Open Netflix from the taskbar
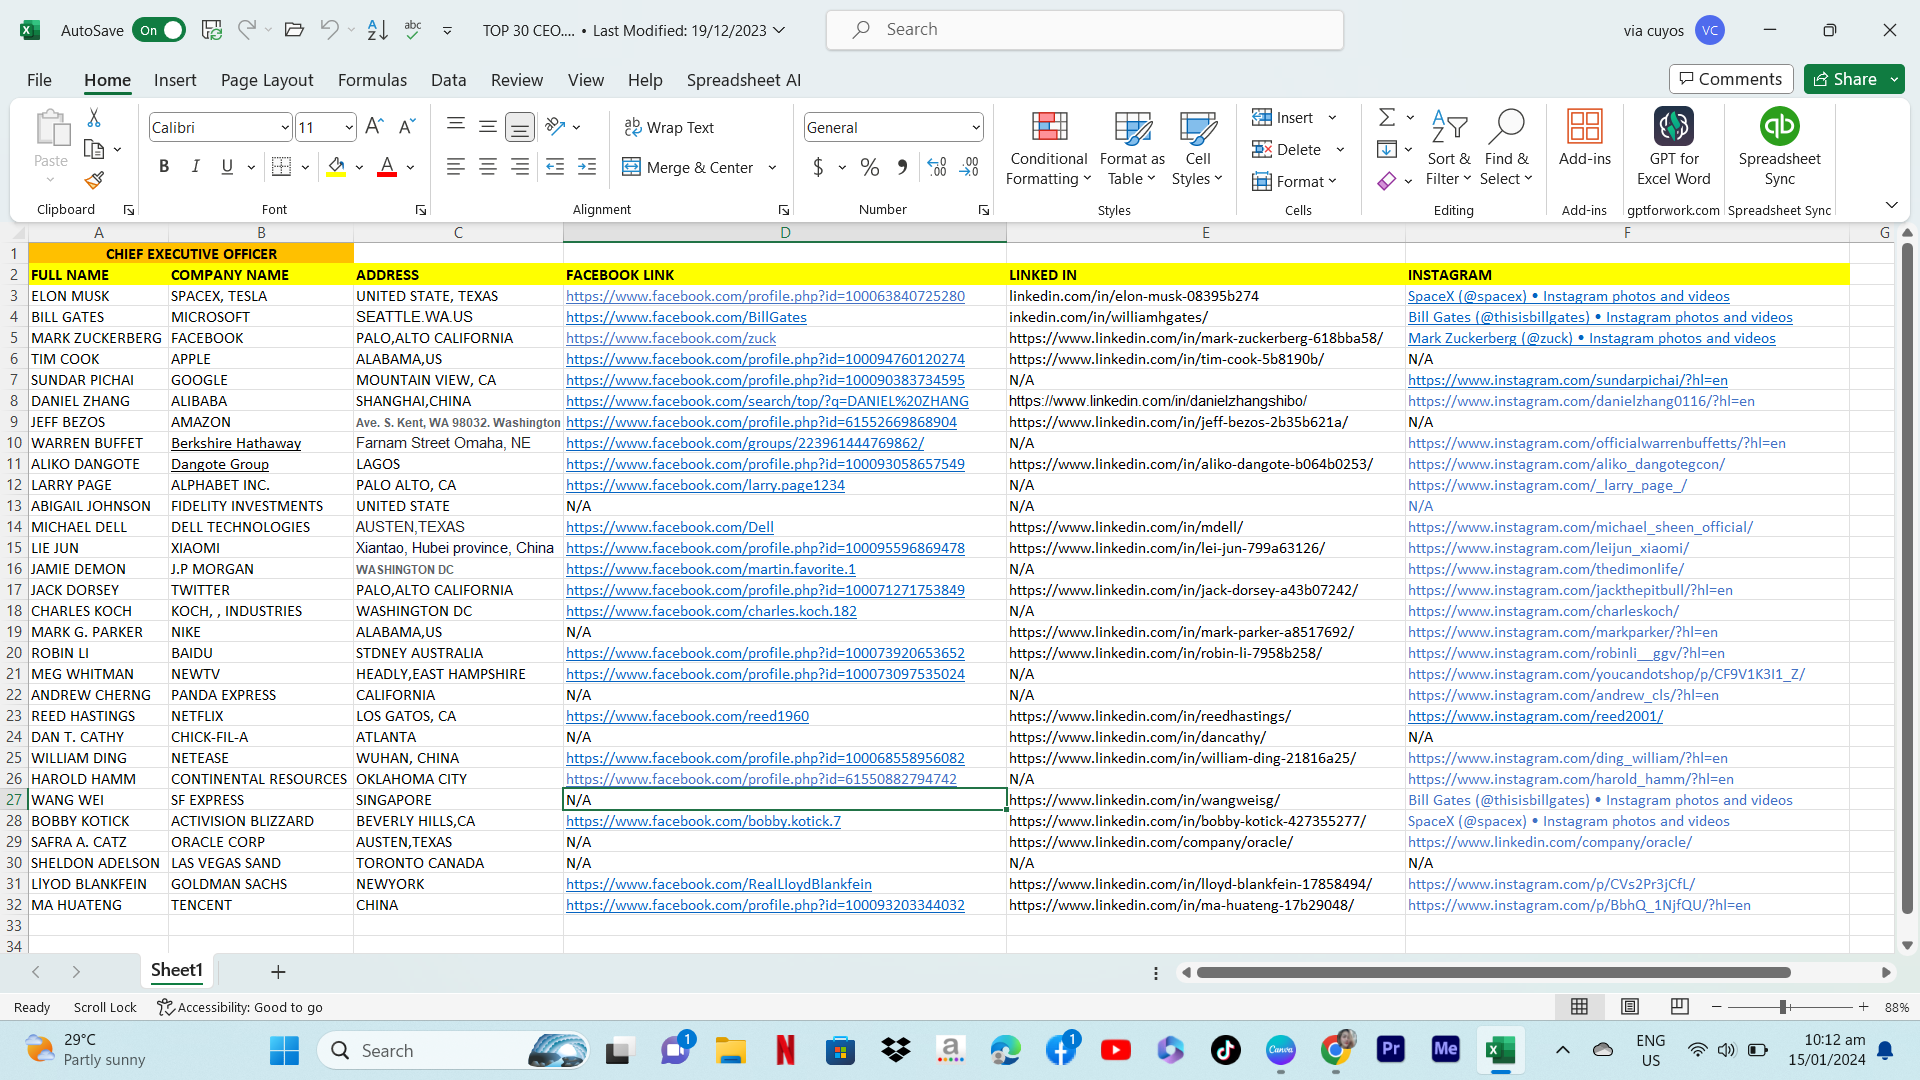 click(x=786, y=1050)
